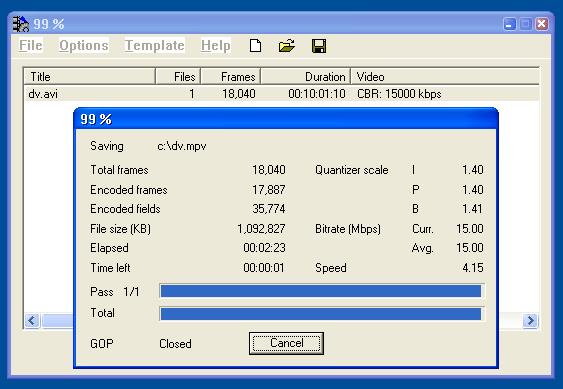The image size is (563, 389).
Task: Open the Help menu
Action: tap(216, 45)
